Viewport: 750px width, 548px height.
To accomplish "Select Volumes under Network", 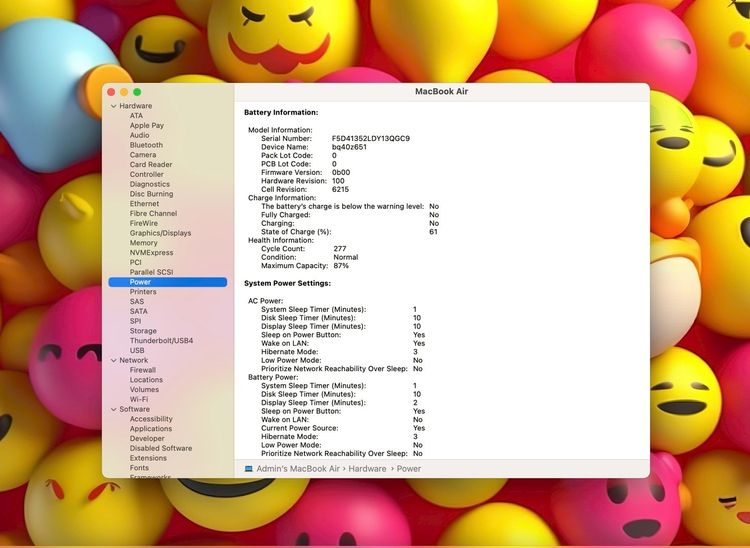I will [144, 390].
